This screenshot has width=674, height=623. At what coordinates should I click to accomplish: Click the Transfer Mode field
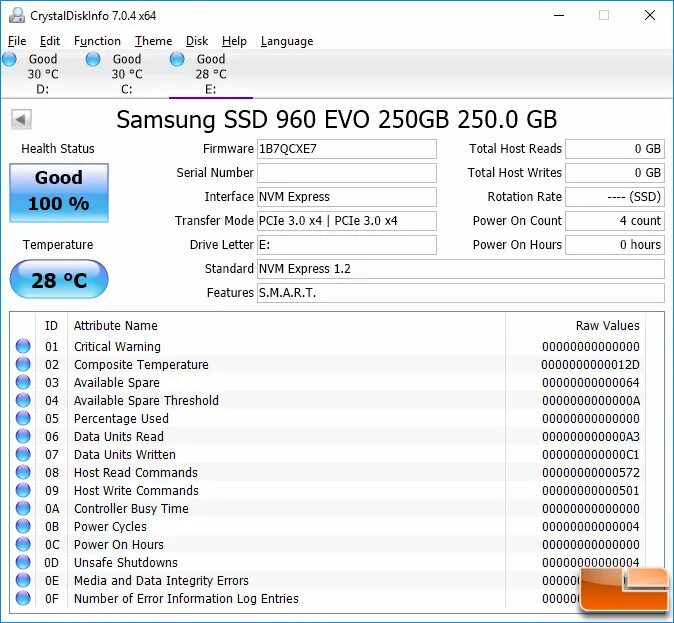[x=347, y=221]
